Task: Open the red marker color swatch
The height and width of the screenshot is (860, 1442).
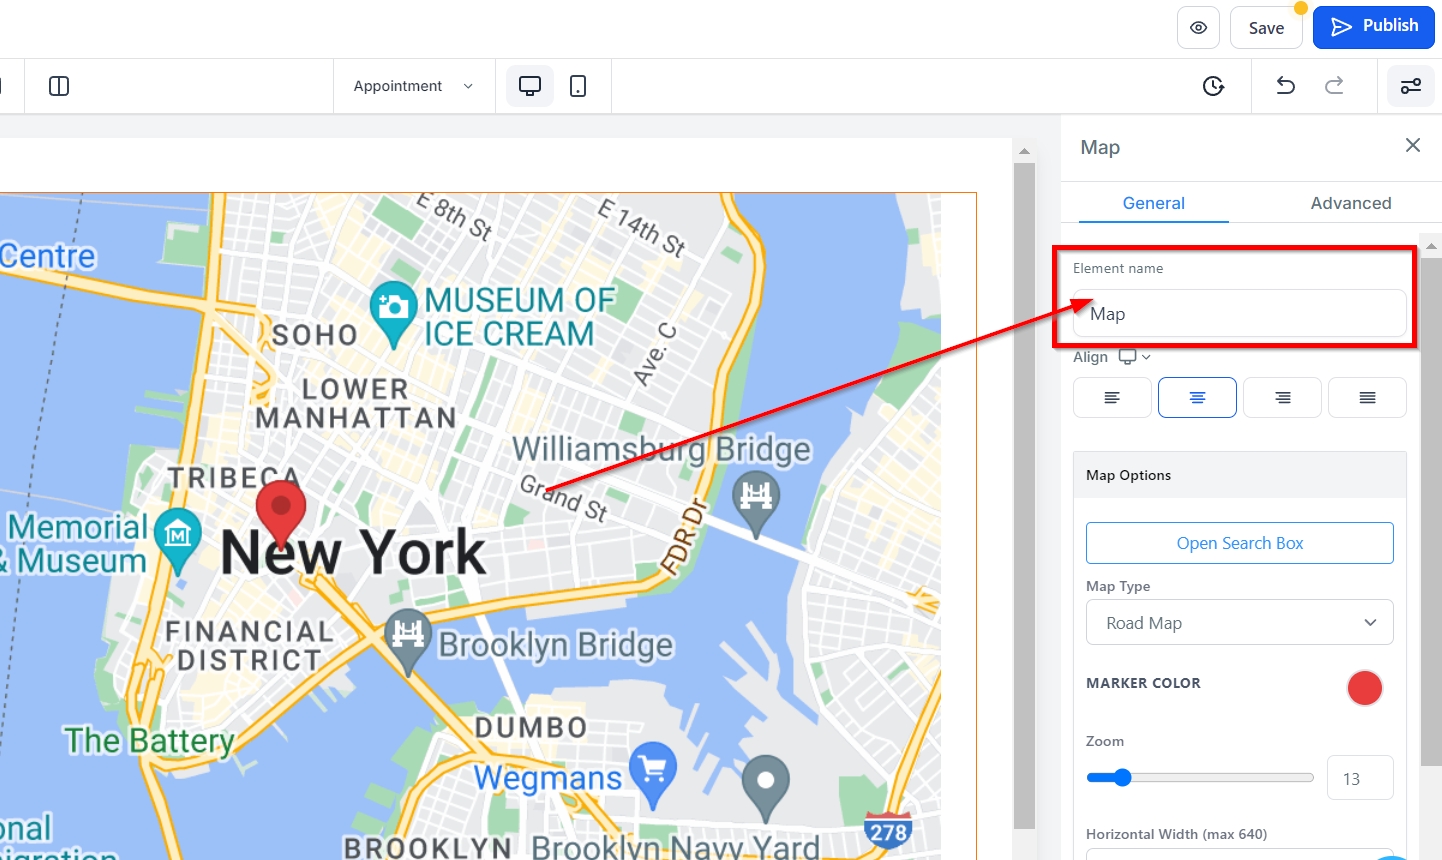Action: point(1364,688)
